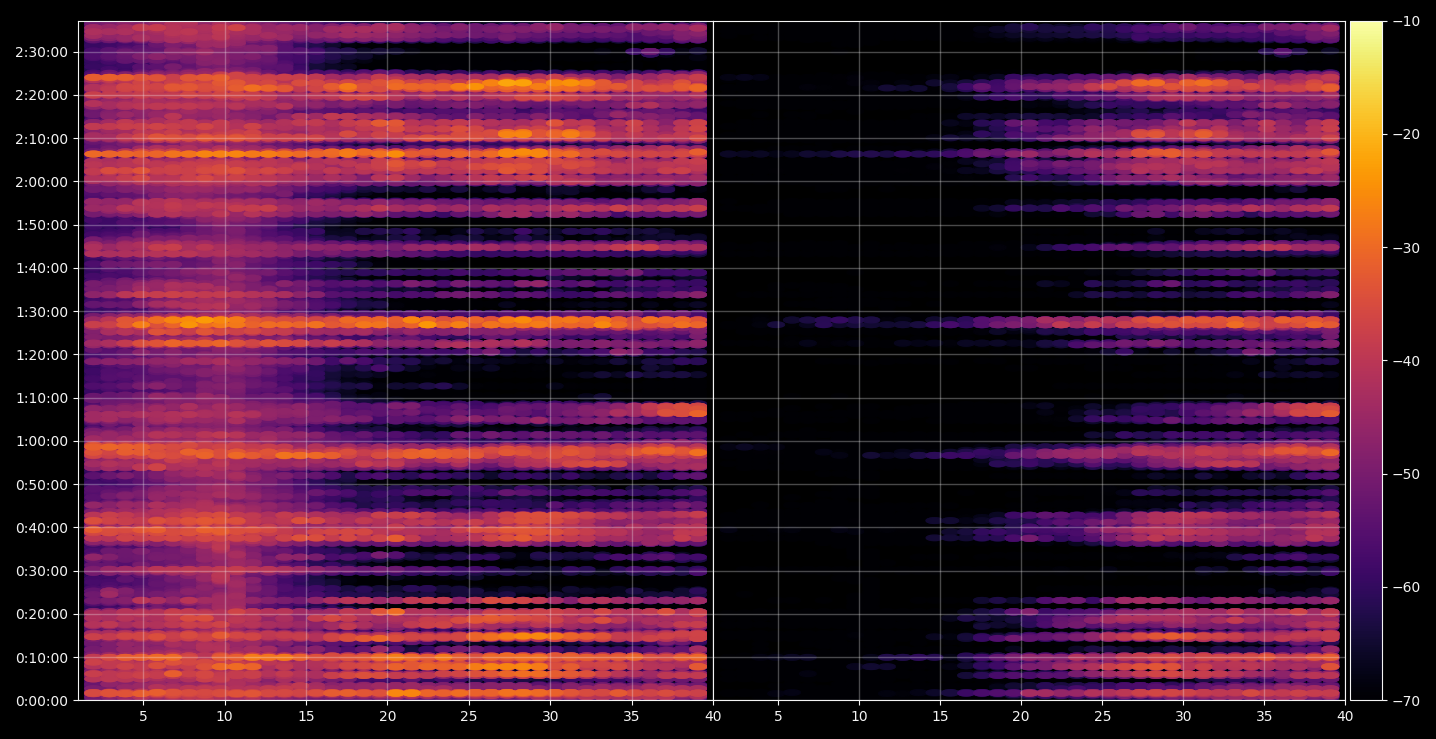Click x-axis tick 35 of the left heatmap

(x=631, y=716)
